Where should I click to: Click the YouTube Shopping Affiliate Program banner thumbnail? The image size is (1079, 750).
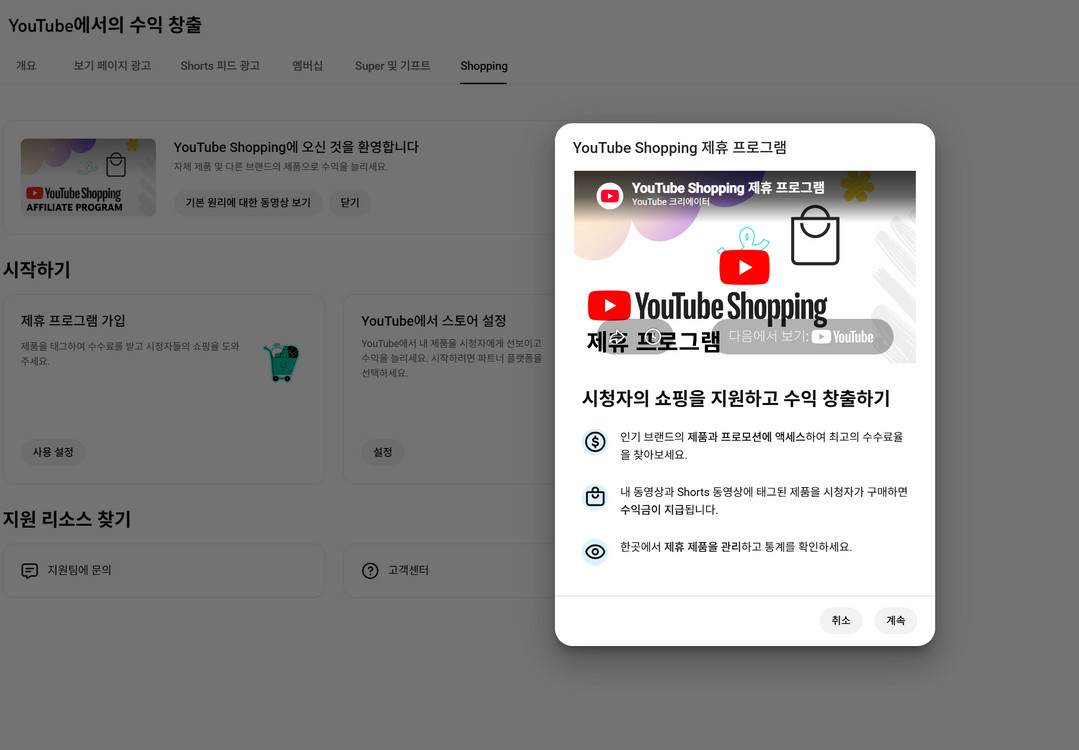tap(88, 178)
